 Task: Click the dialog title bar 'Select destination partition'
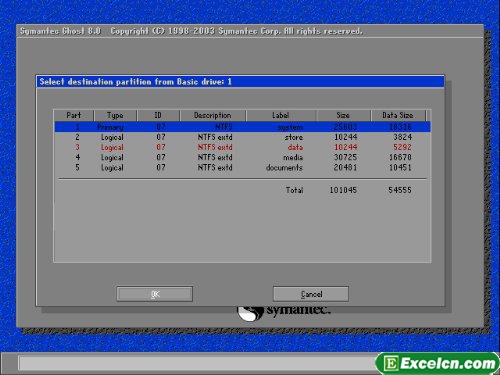240,82
